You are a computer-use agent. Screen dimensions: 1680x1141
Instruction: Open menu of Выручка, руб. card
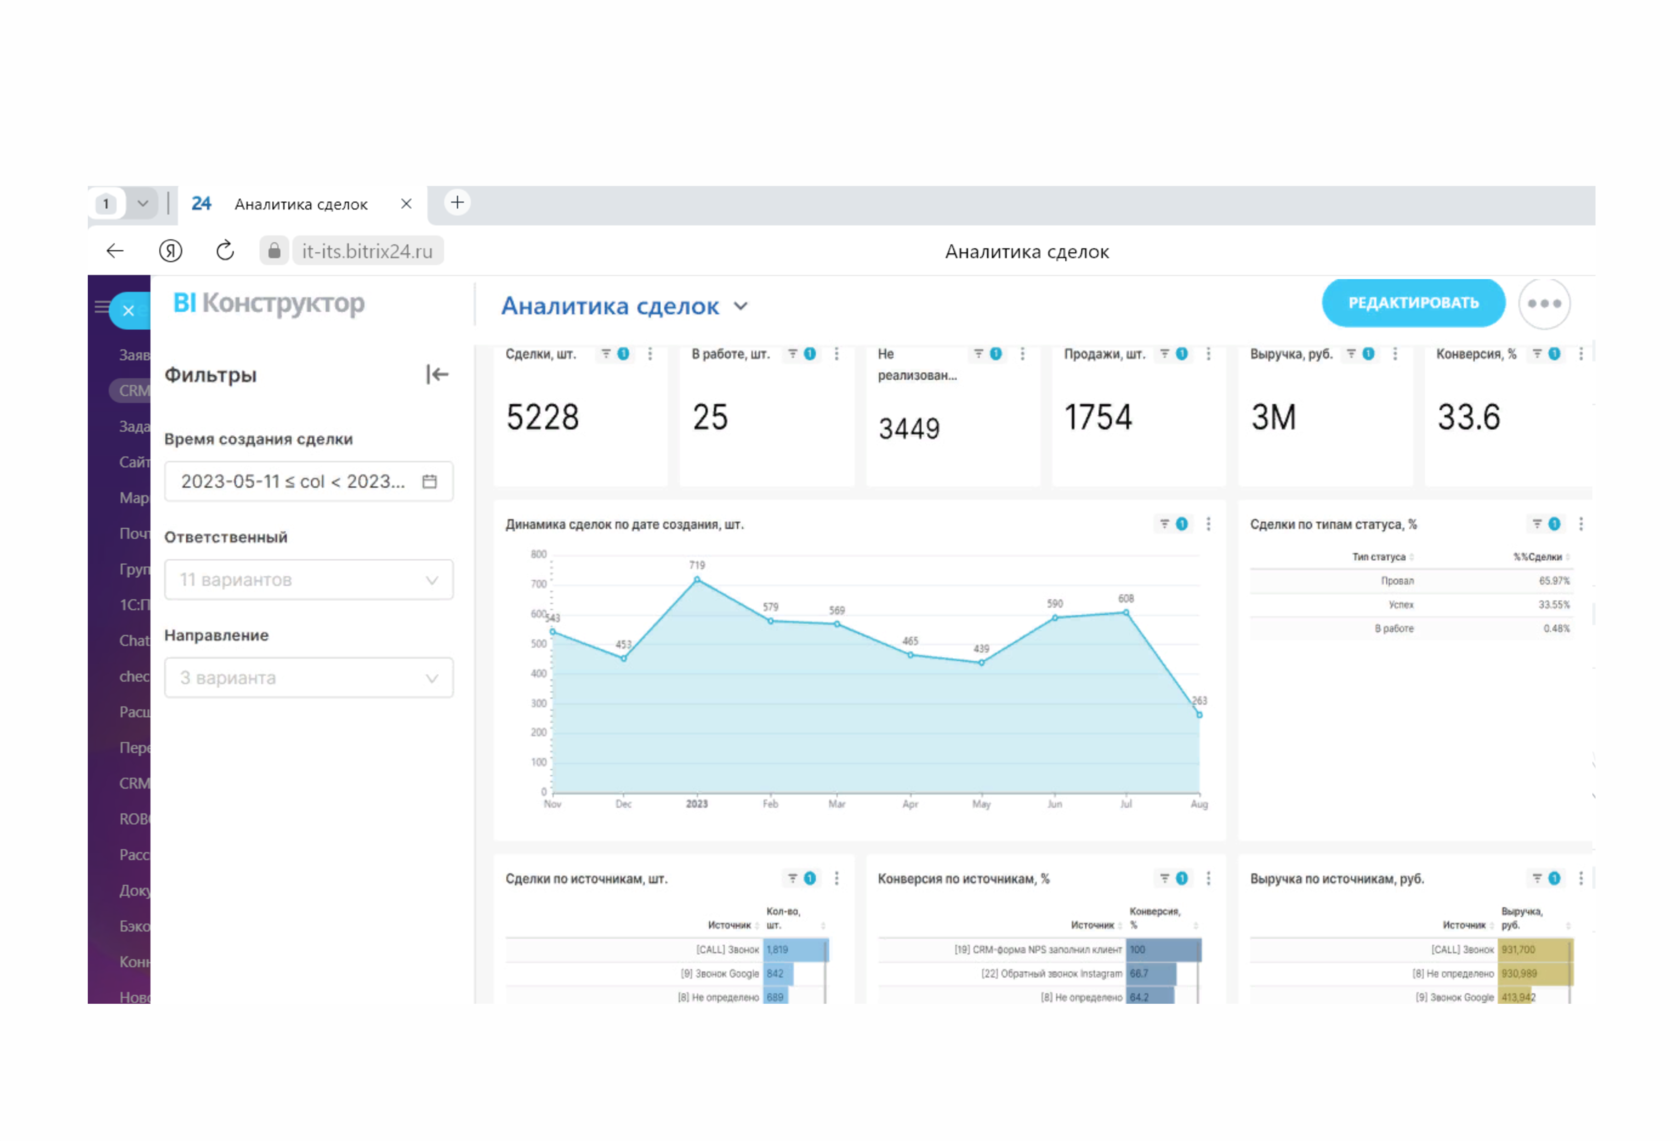pos(1395,354)
